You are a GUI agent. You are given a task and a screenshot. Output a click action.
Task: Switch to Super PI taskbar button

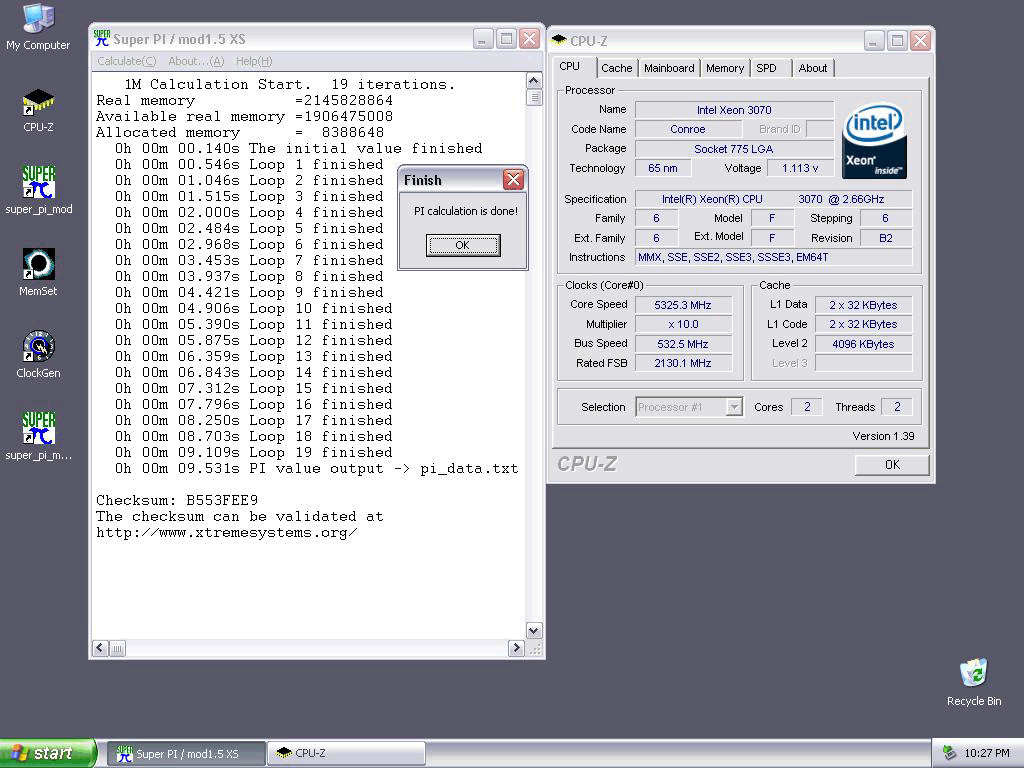(186, 754)
